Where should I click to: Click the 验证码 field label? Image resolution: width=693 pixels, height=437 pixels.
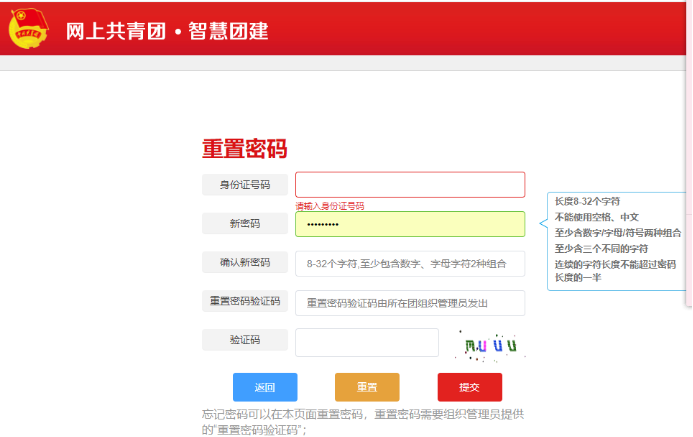[x=245, y=340]
